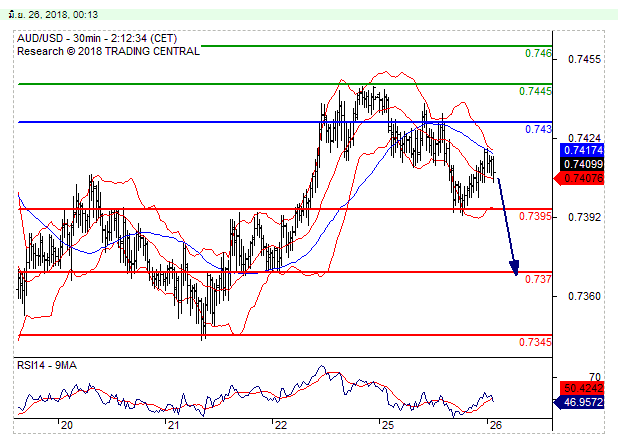Click the red 0.737 support label
Viewport: 618px width, 445px height.
point(538,279)
